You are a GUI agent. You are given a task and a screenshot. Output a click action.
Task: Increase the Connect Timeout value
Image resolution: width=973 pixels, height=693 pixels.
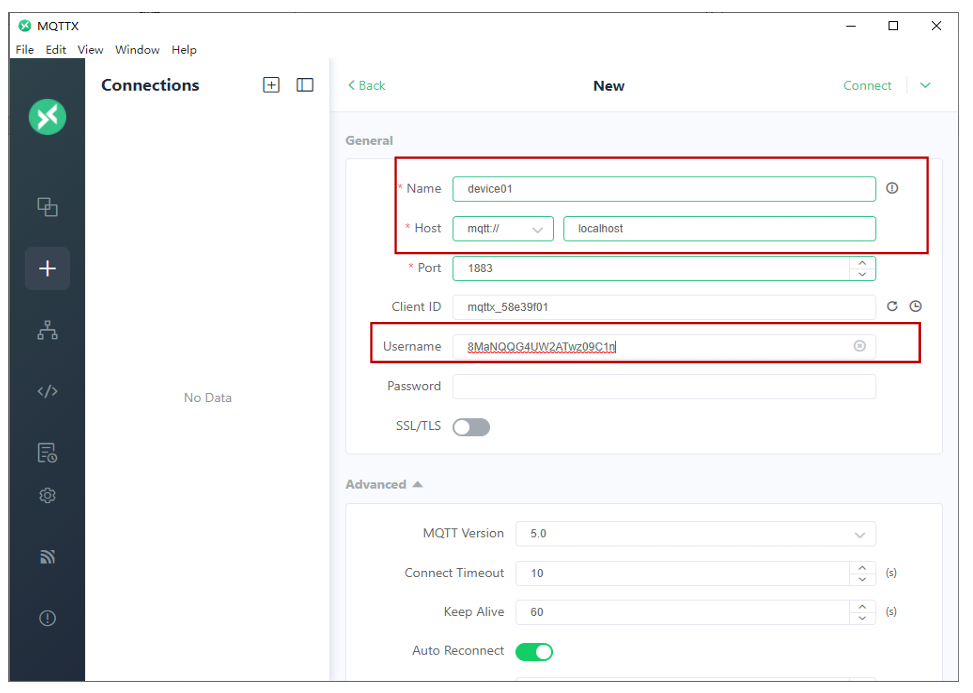(x=862, y=567)
